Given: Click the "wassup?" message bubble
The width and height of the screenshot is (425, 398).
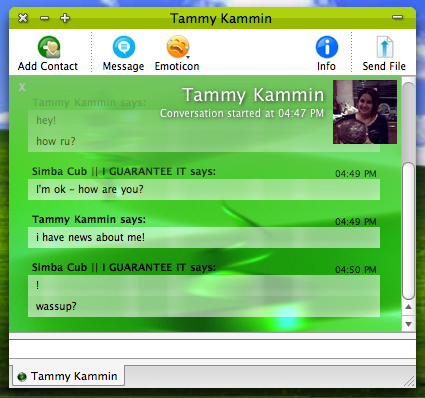Looking at the screenshot, I should [x=204, y=306].
